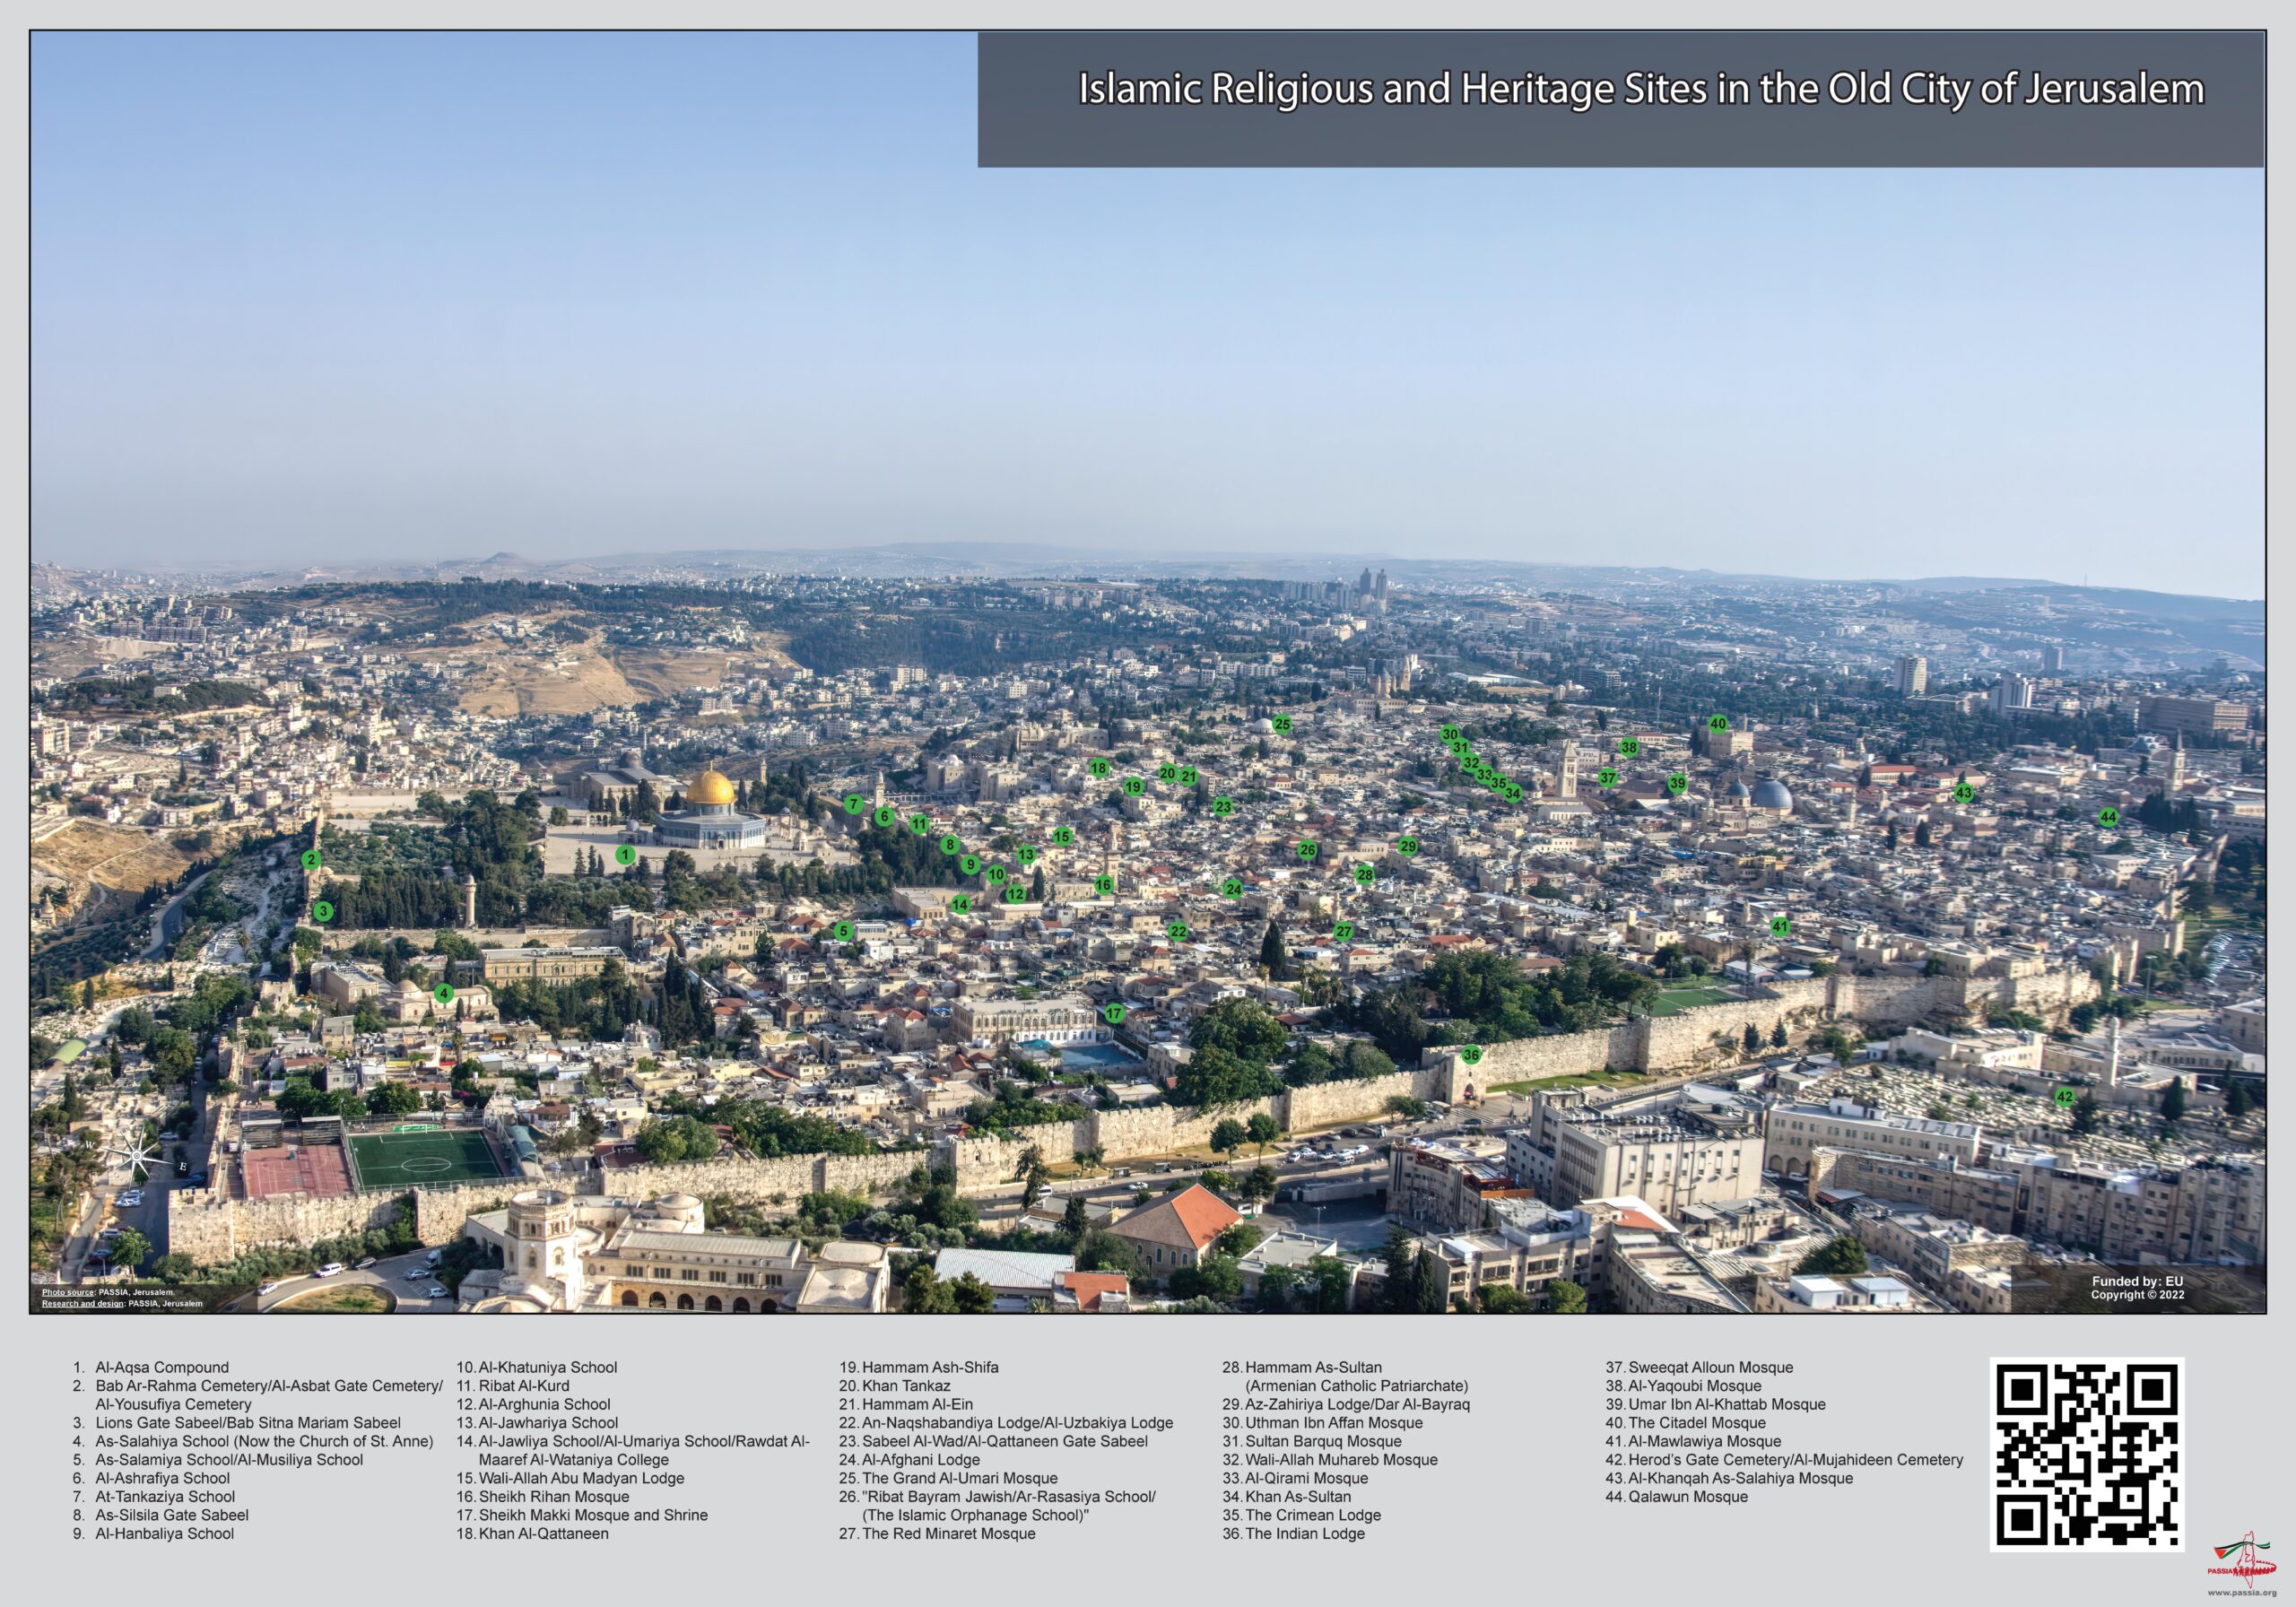Click green marker number 17
2296x1607 pixels.
coord(1114,1013)
